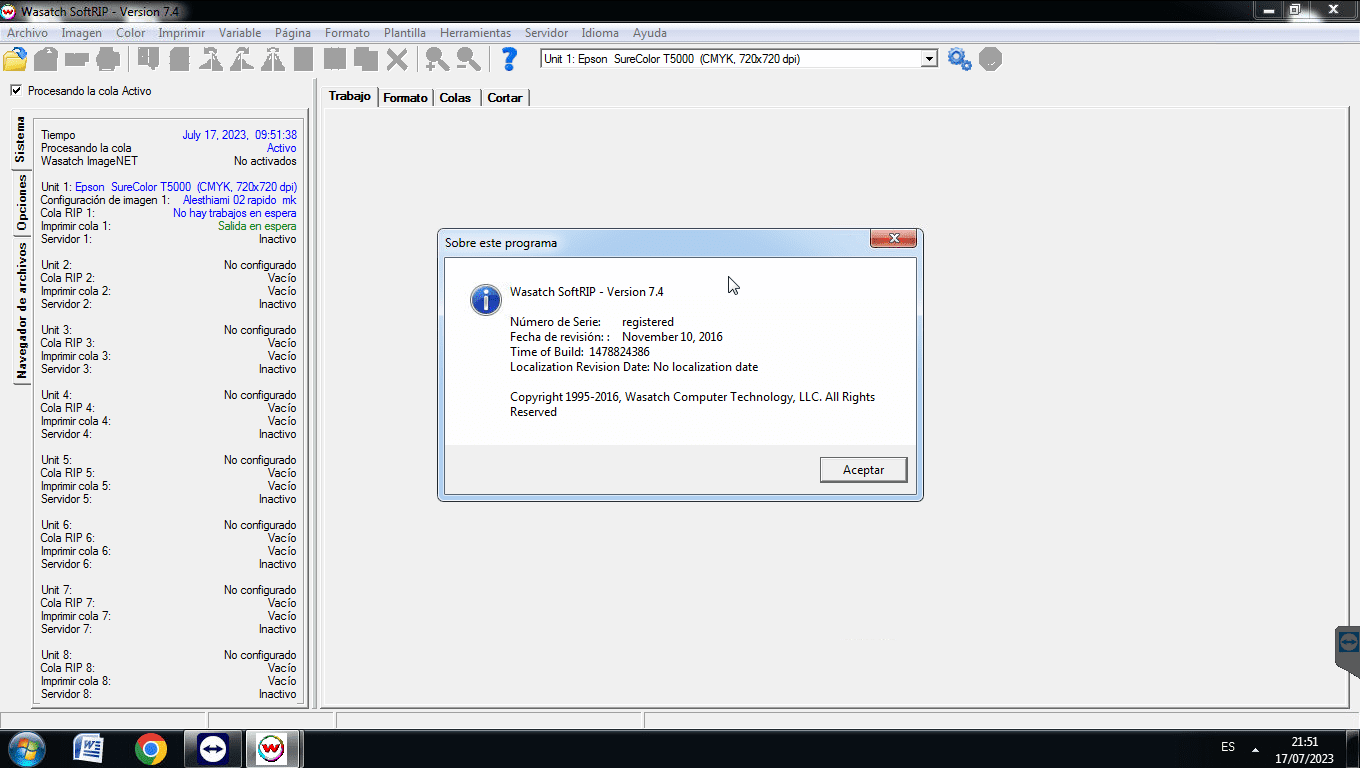Open printer setup via the gear icon

coord(959,58)
